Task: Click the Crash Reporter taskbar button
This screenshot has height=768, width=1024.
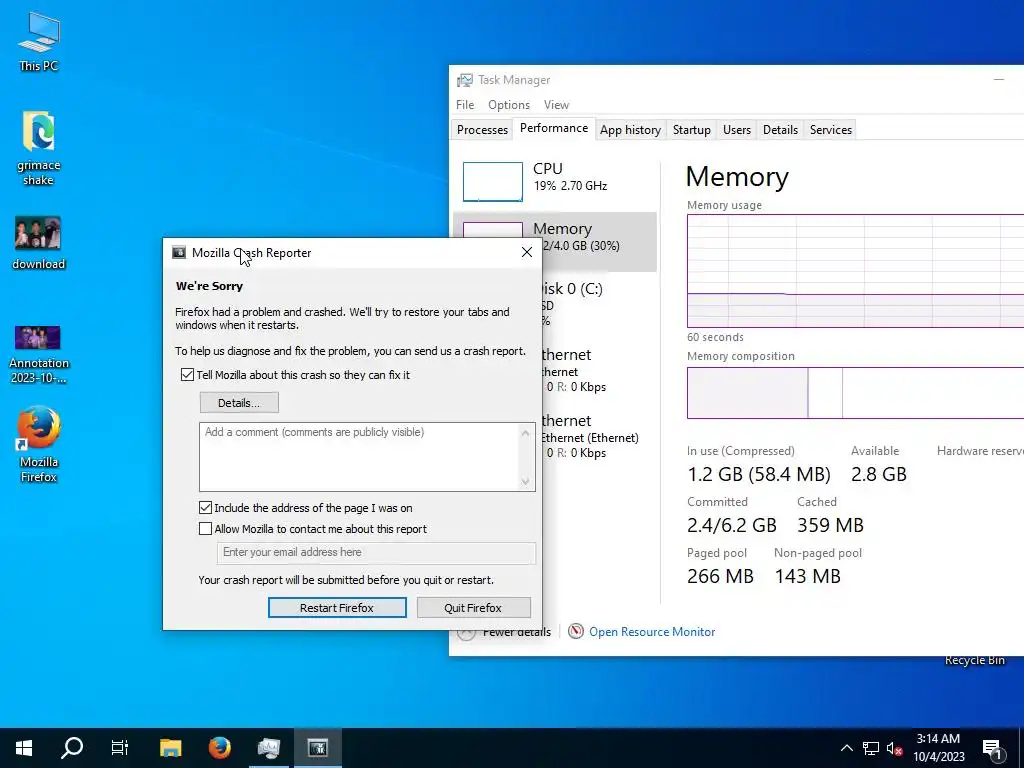Action: pyautogui.click(x=317, y=748)
